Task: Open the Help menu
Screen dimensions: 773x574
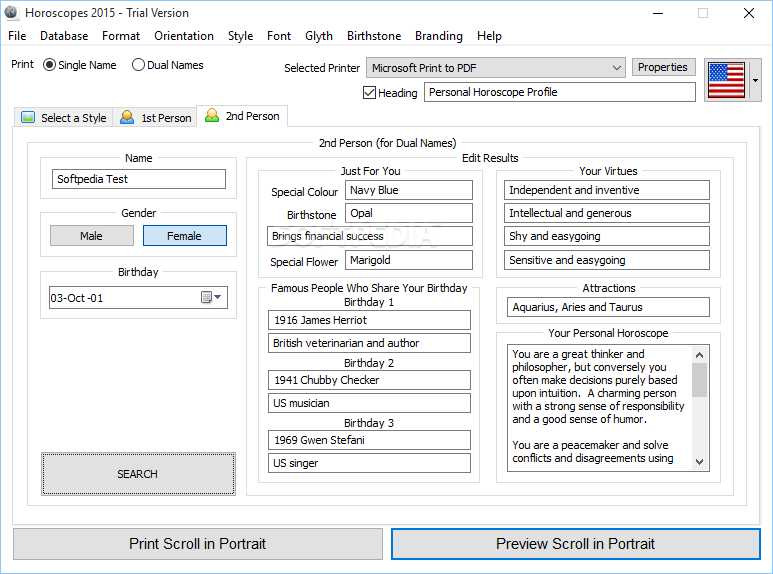Action: click(x=490, y=36)
